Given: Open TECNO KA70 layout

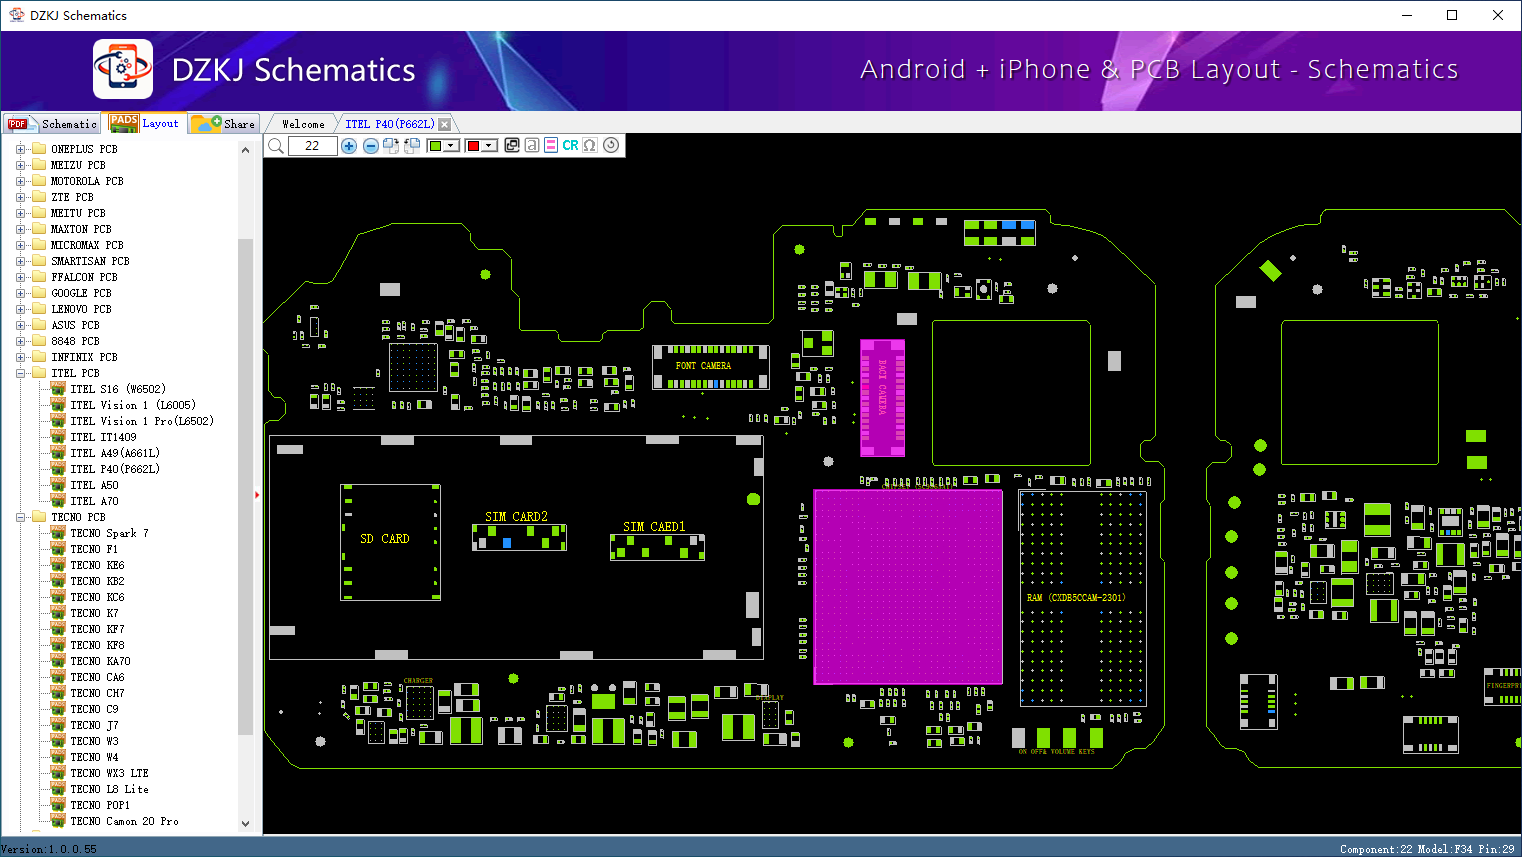Looking at the screenshot, I should [100, 661].
